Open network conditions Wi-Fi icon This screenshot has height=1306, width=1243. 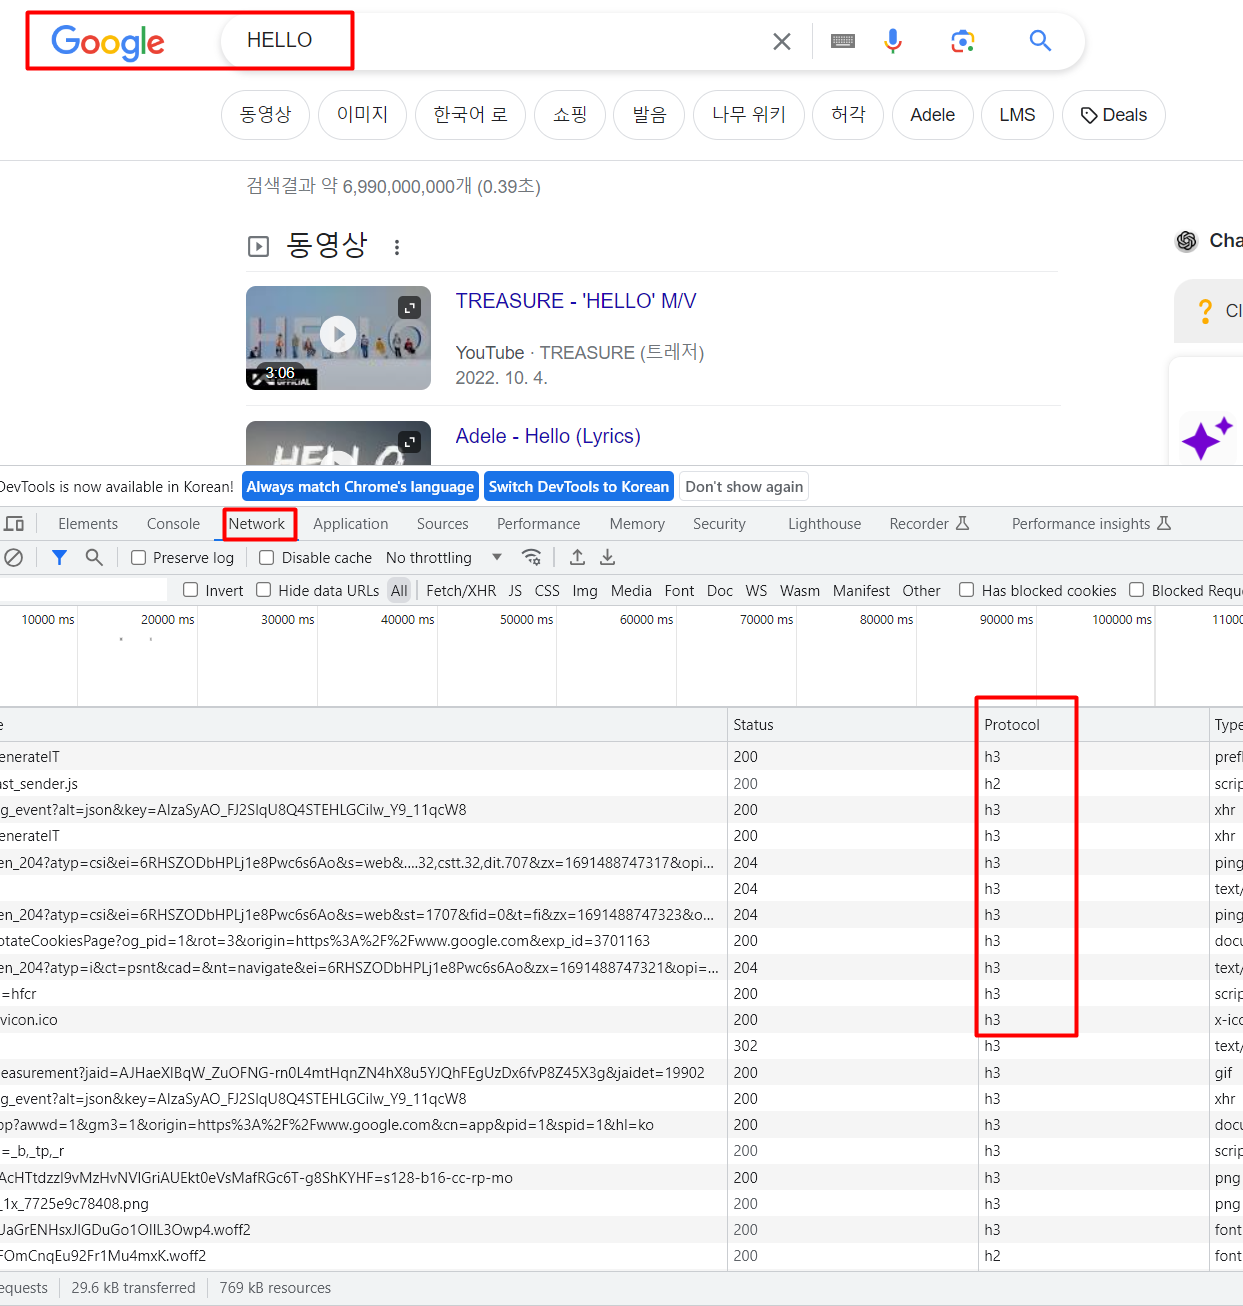(532, 558)
